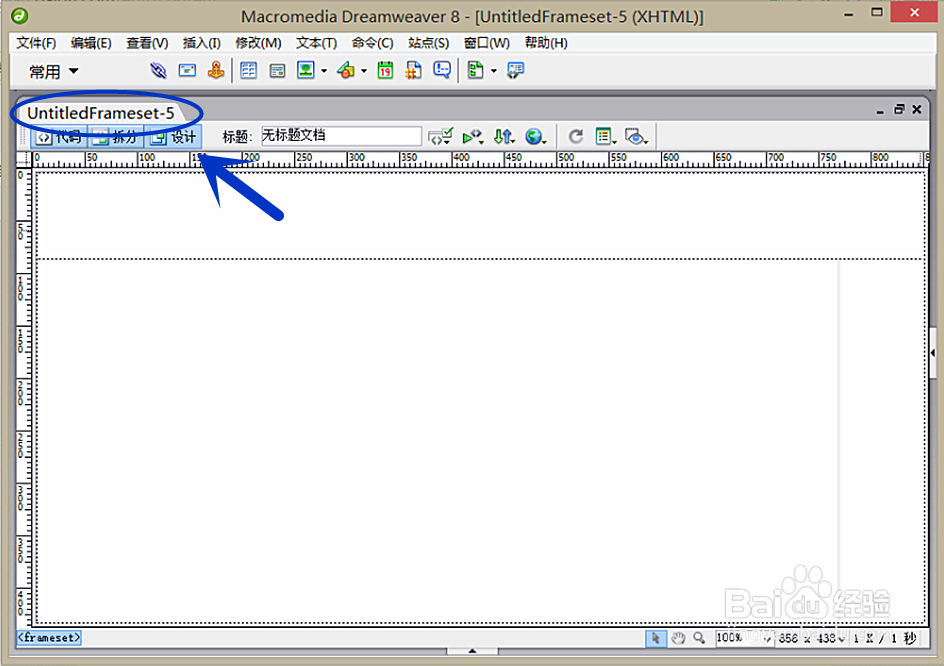Click the Media insert icon
This screenshot has width=944, height=666.
[x=346, y=70]
